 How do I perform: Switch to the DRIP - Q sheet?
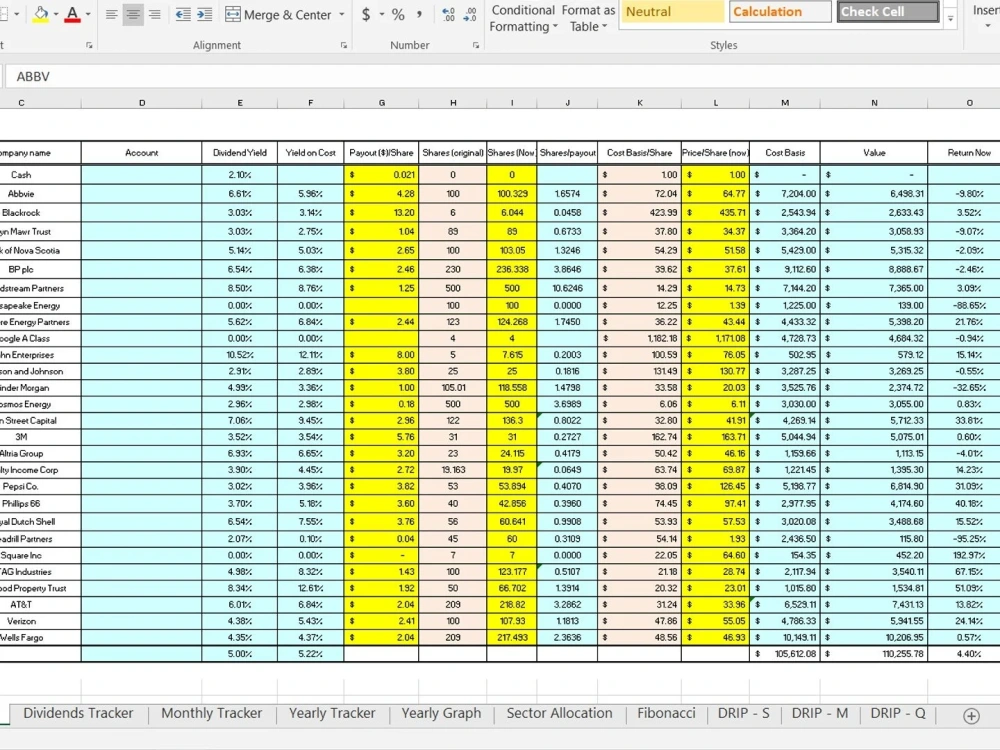(x=898, y=714)
